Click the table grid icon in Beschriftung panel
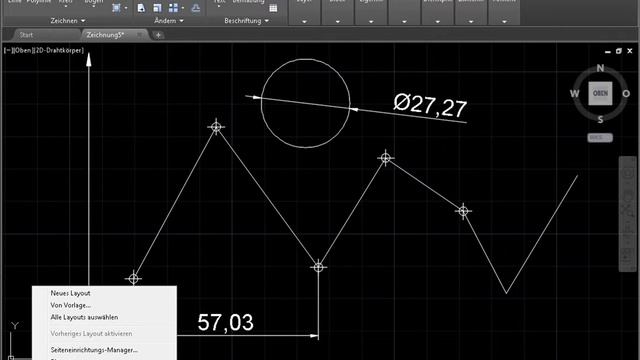The height and width of the screenshot is (360, 640). (x=273, y=8)
